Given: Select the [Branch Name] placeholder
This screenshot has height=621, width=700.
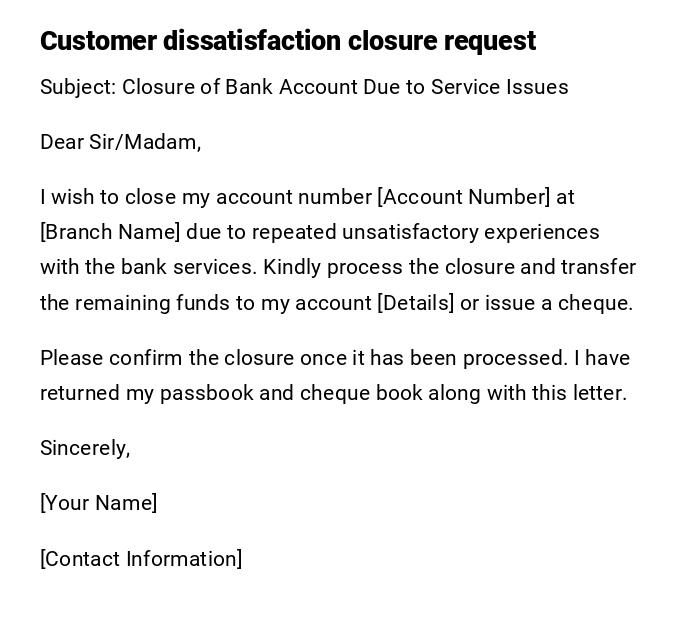Looking at the screenshot, I should tap(110, 232).
